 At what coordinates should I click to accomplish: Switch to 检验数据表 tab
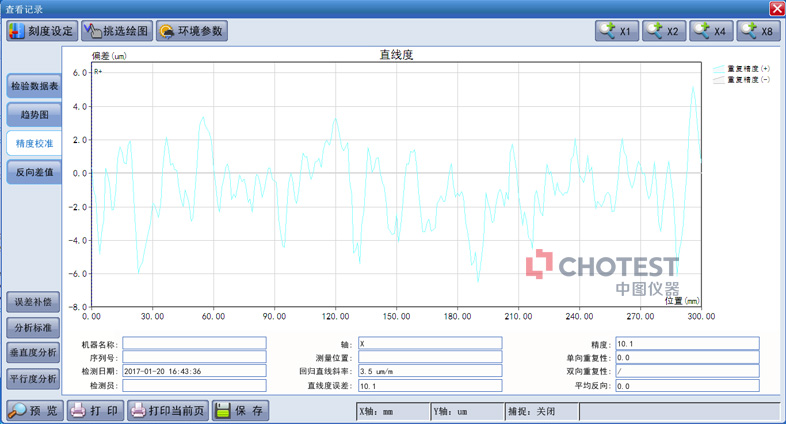point(33,86)
